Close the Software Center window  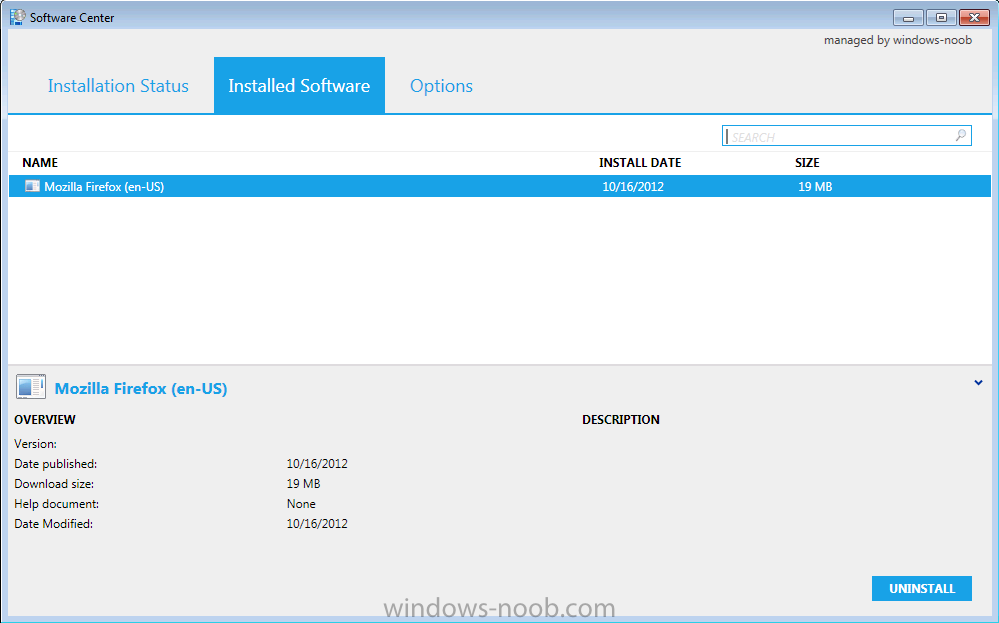[974, 18]
